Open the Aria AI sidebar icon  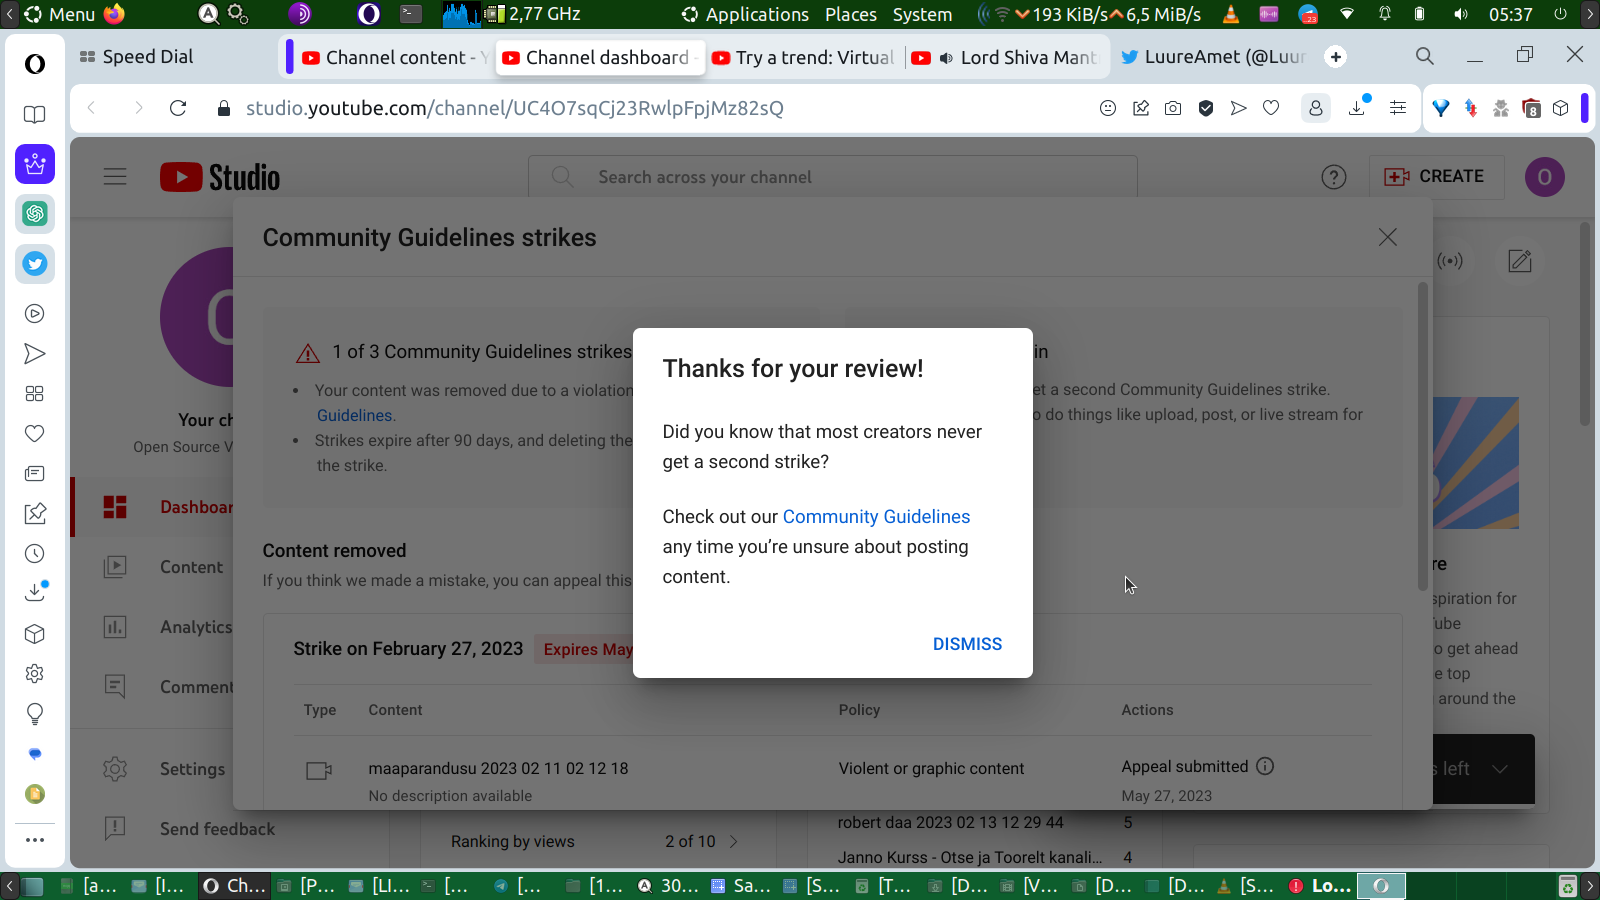click(x=35, y=164)
